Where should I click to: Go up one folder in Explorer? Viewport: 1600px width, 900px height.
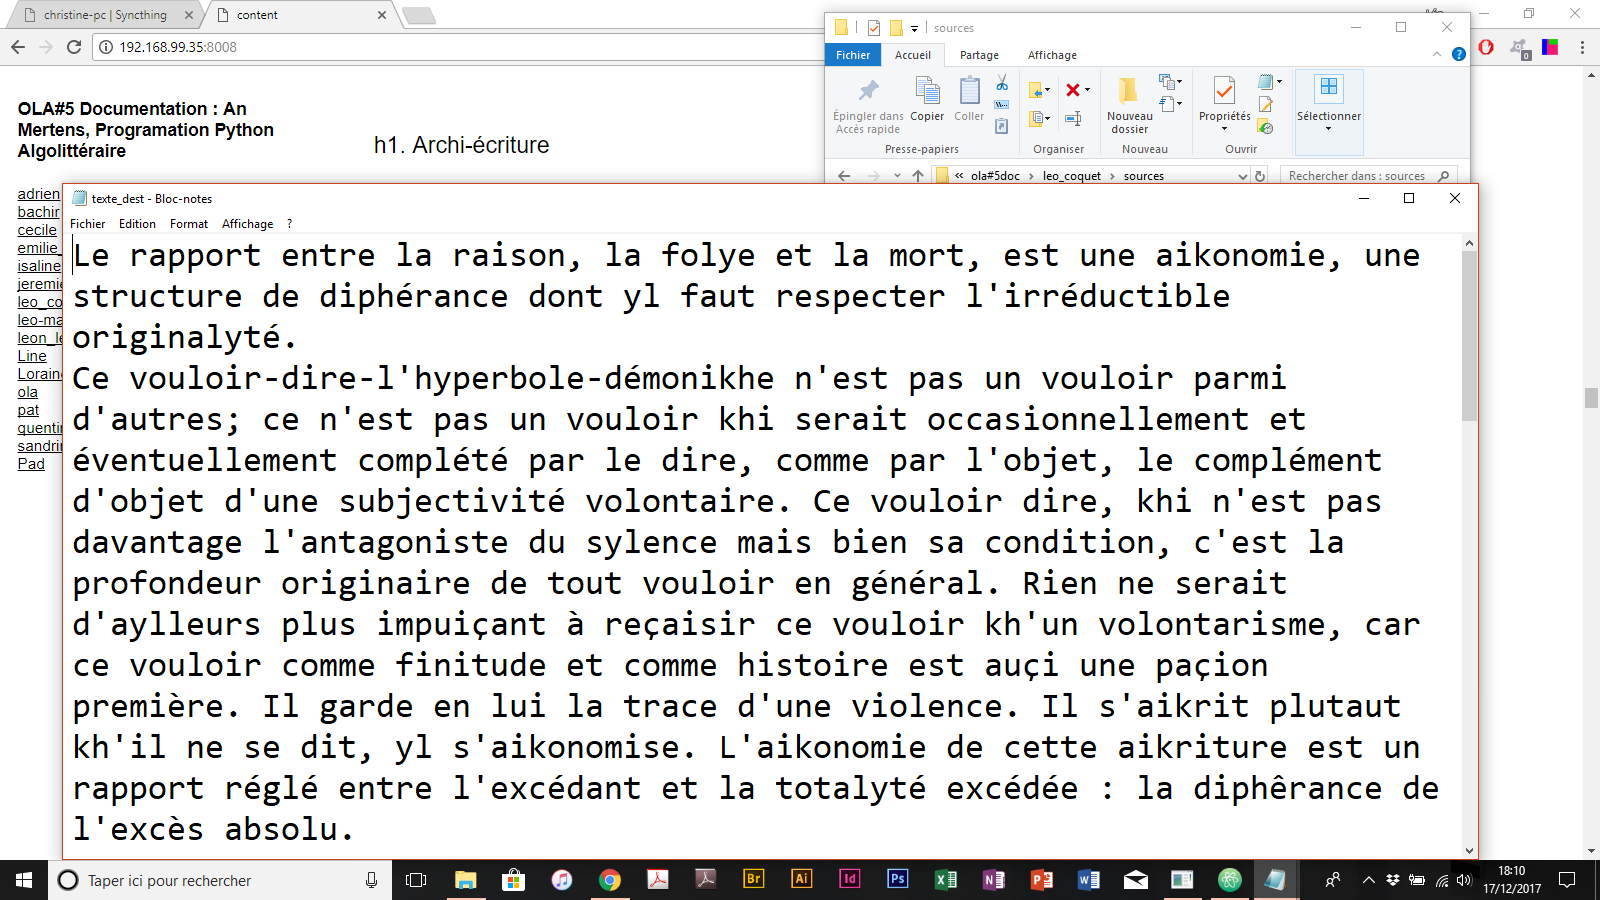click(x=918, y=176)
